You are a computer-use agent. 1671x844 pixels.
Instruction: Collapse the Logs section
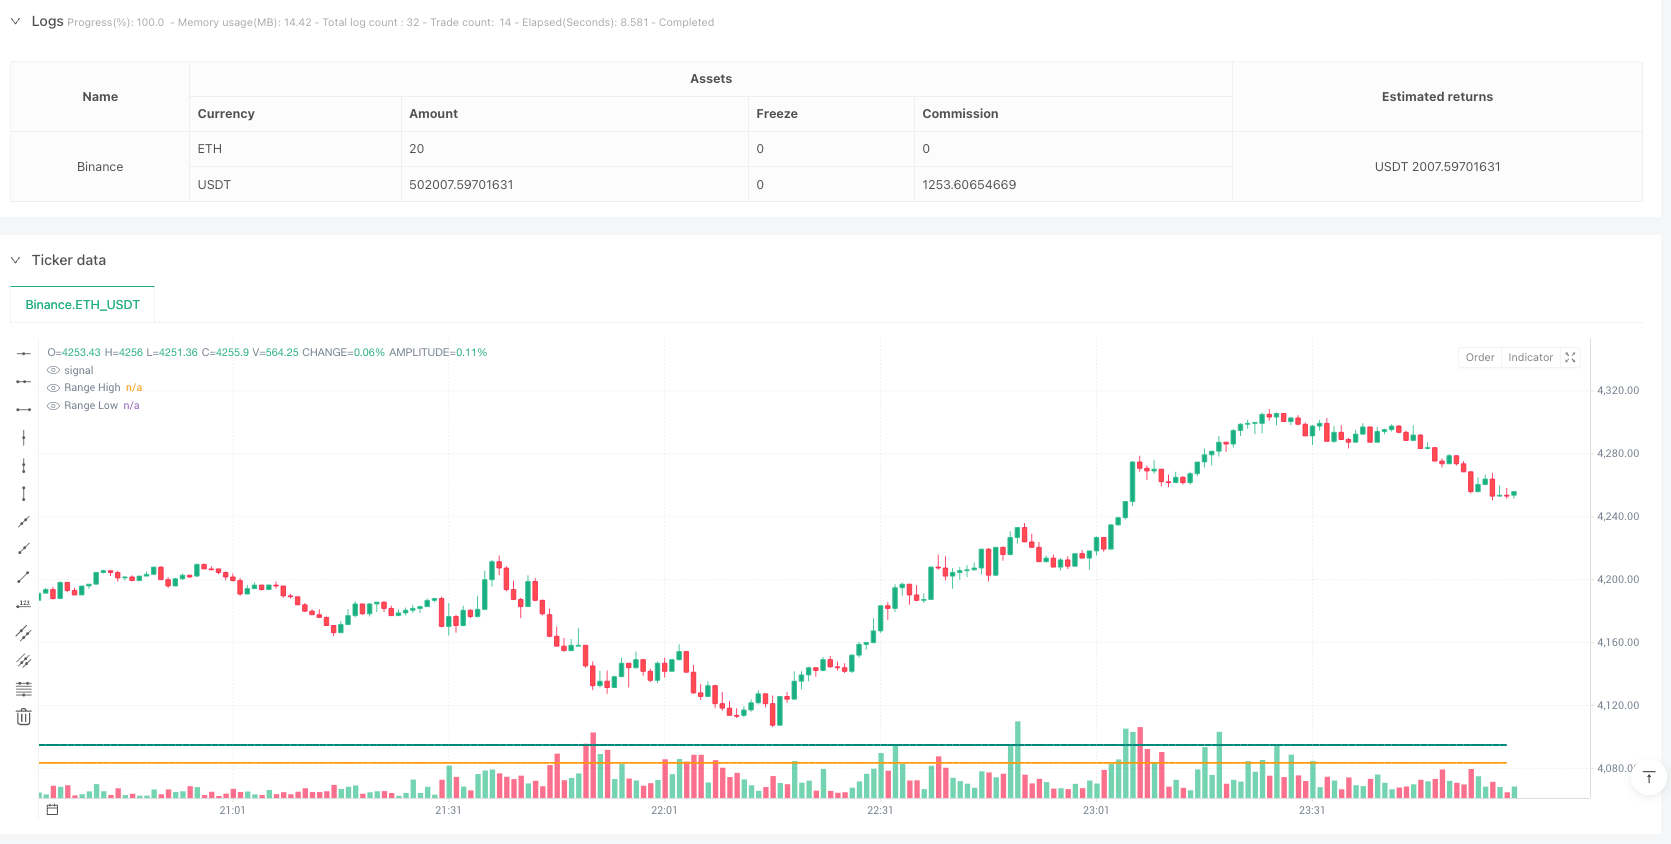(16, 21)
